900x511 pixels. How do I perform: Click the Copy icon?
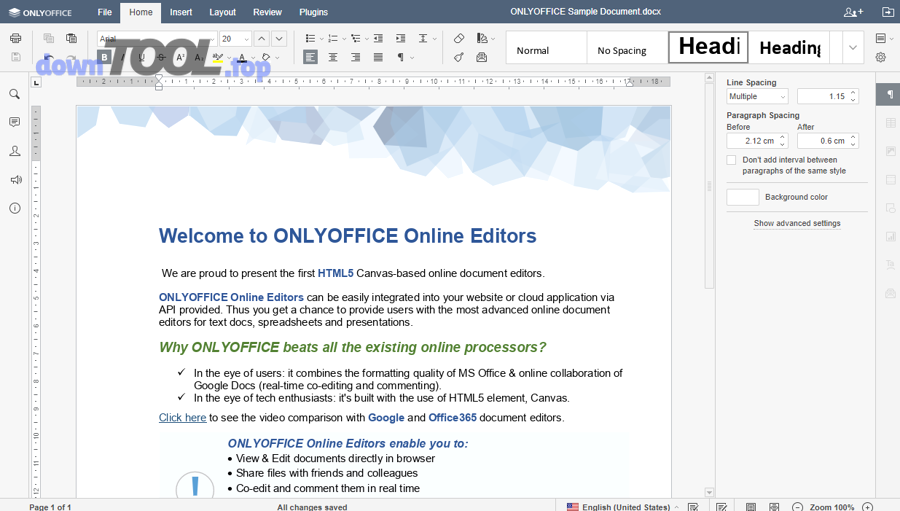point(49,38)
